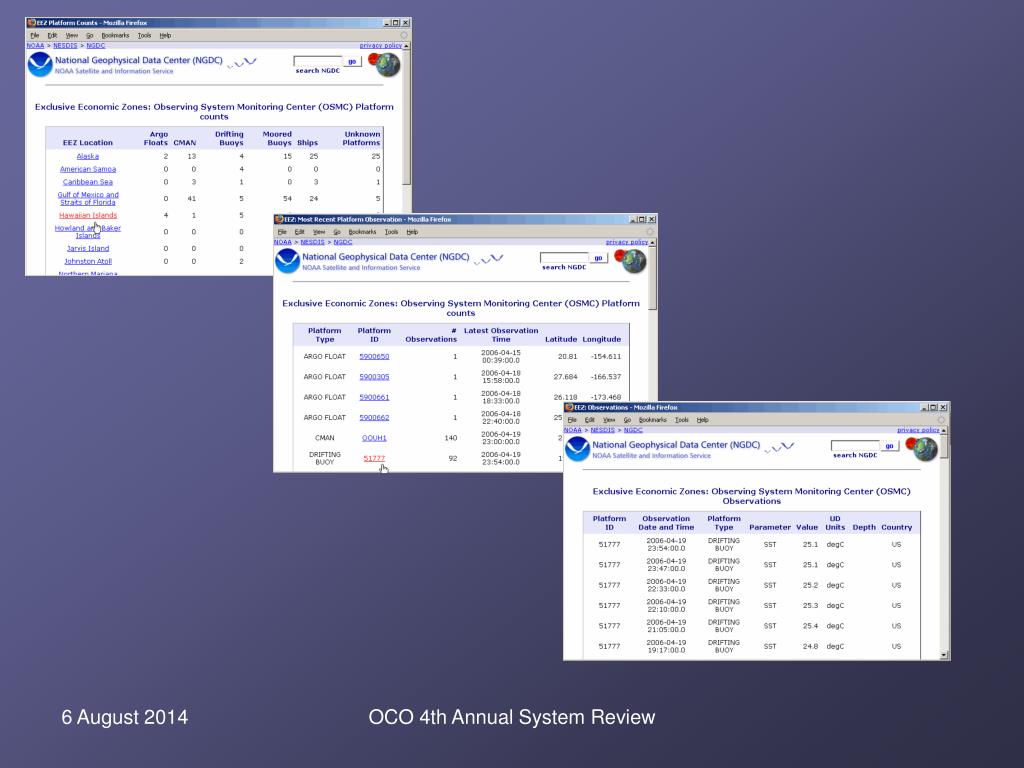Open the Alaska EEZ location link

pyautogui.click(x=88, y=156)
